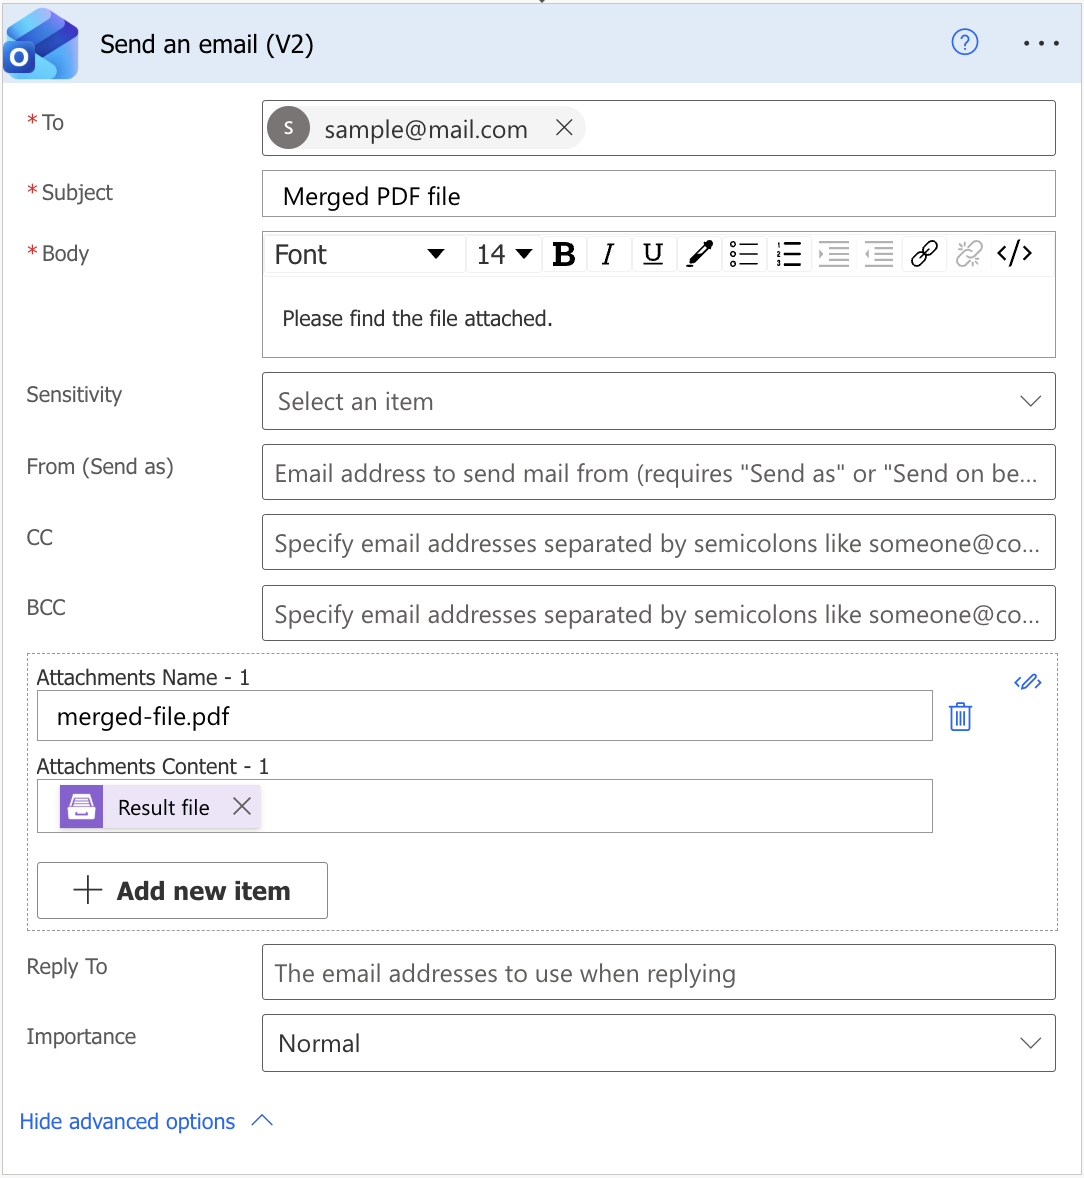The image size is (1084, 1178).
Task: Edit Attachments Name merged-file.pdf field
Action: (485, 716)
